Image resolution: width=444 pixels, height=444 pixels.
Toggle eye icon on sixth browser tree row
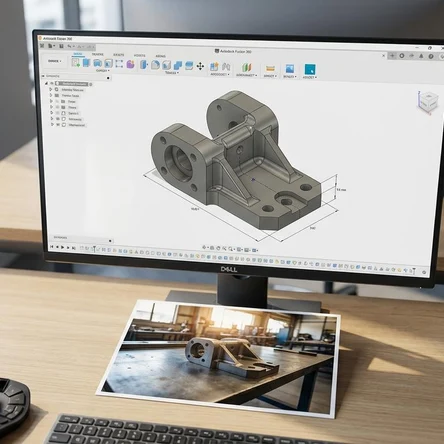pyautogui.click(x=58, y=119)
